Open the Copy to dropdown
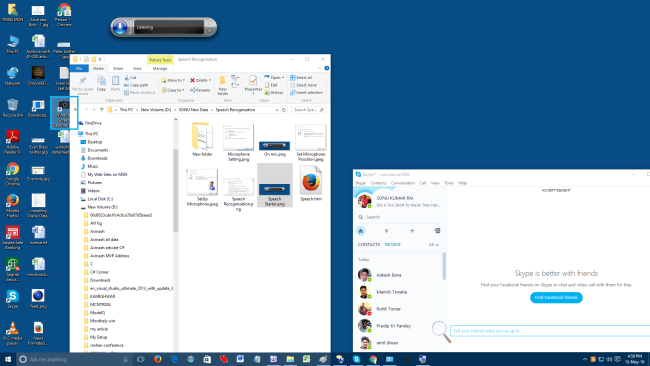 [x=173, y=90]
